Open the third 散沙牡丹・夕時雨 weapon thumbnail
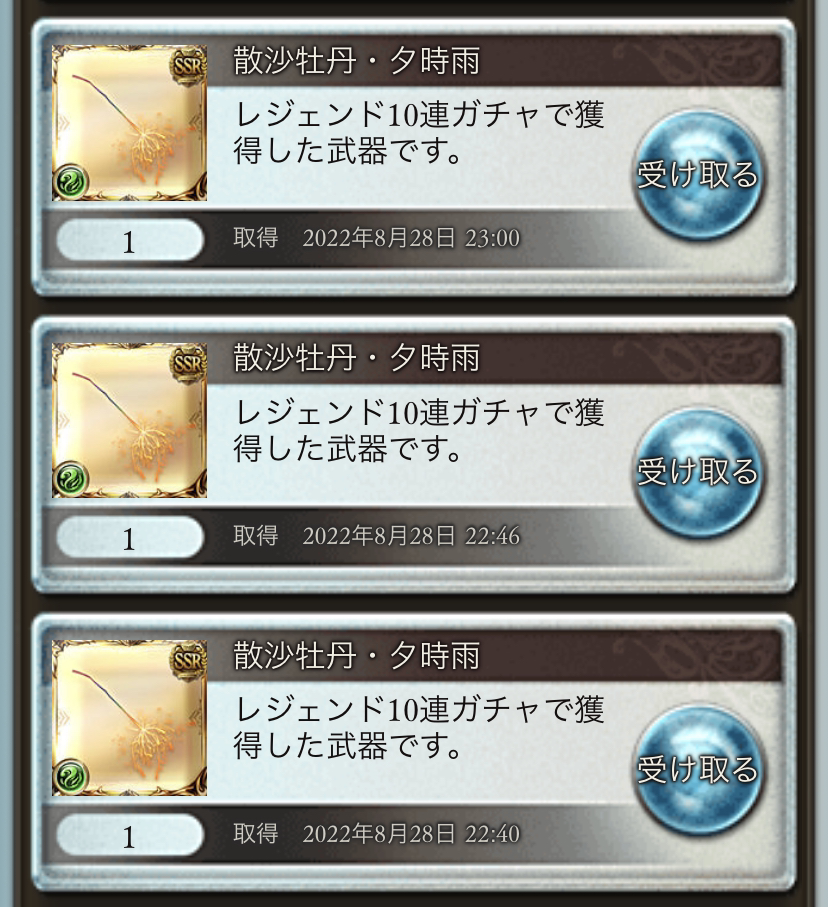The image size is (828, 907). (130, 717)
